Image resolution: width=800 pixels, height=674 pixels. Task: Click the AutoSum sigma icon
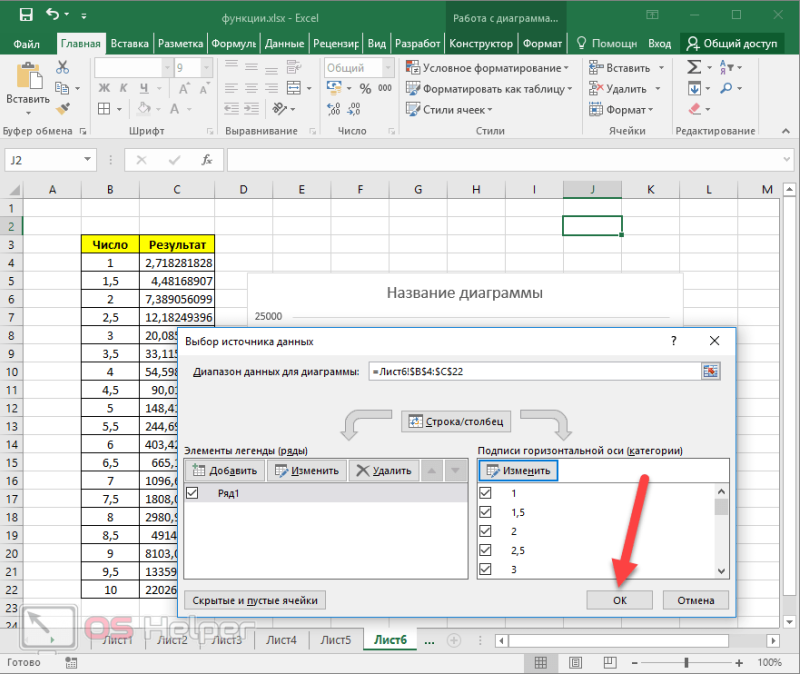pos(694,67)
